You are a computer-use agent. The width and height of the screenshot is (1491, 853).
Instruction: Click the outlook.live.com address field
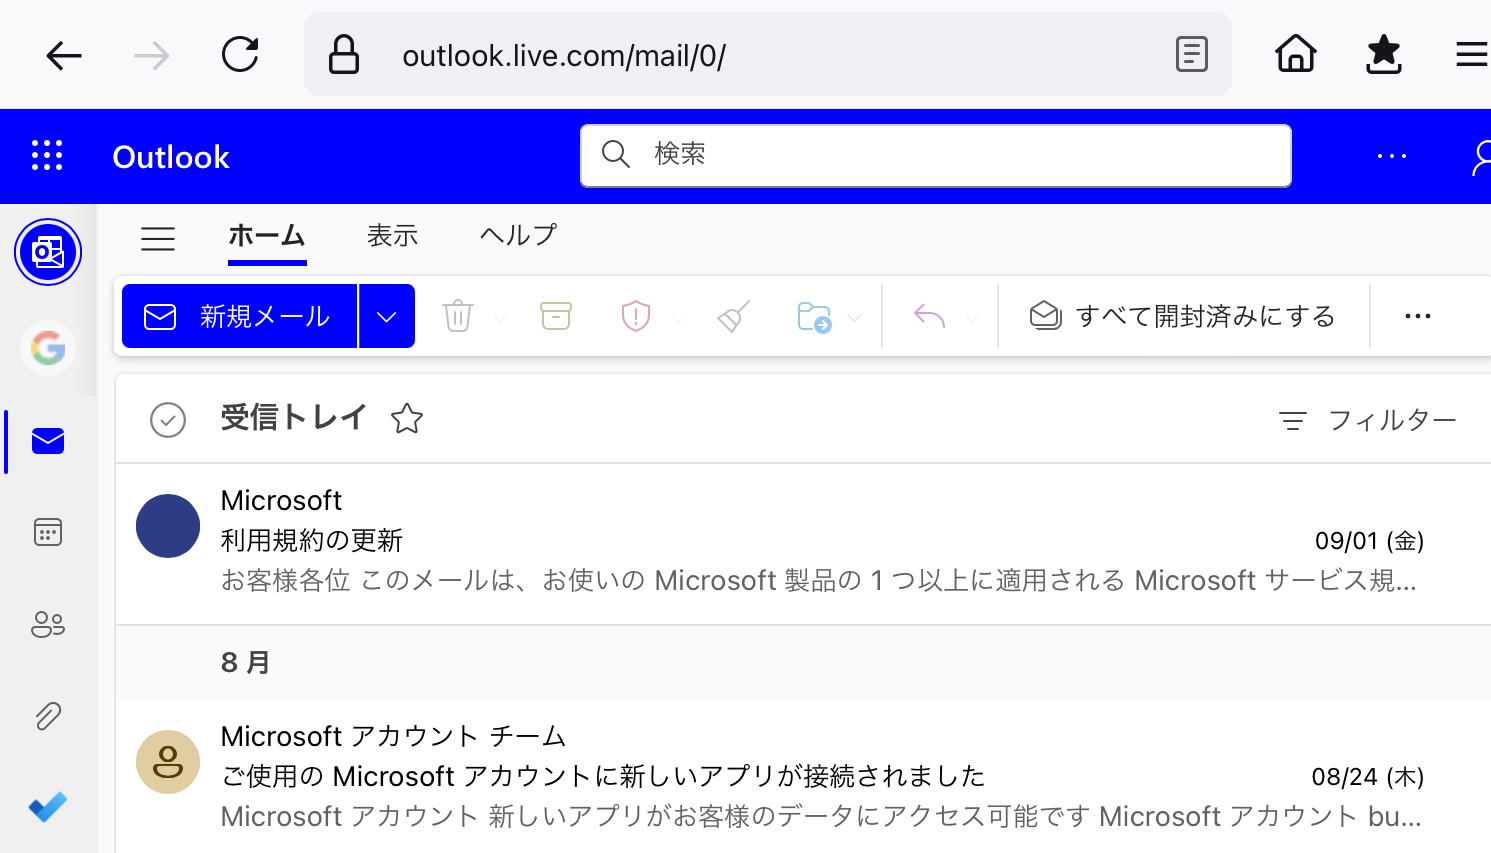768,55
